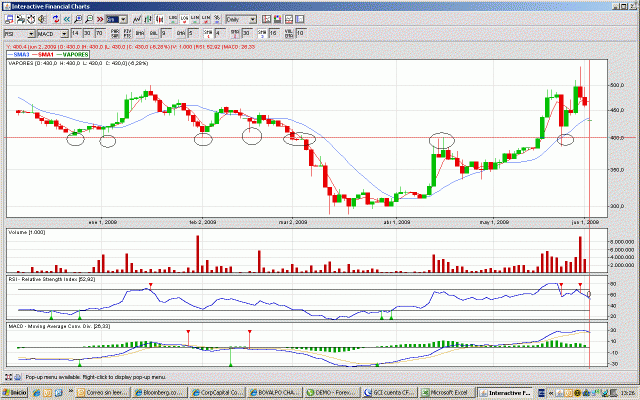This screenshot has width=640, height=400.
Task: Click the sound speaker icon in toolbar
Action: [x=42, y=19]
